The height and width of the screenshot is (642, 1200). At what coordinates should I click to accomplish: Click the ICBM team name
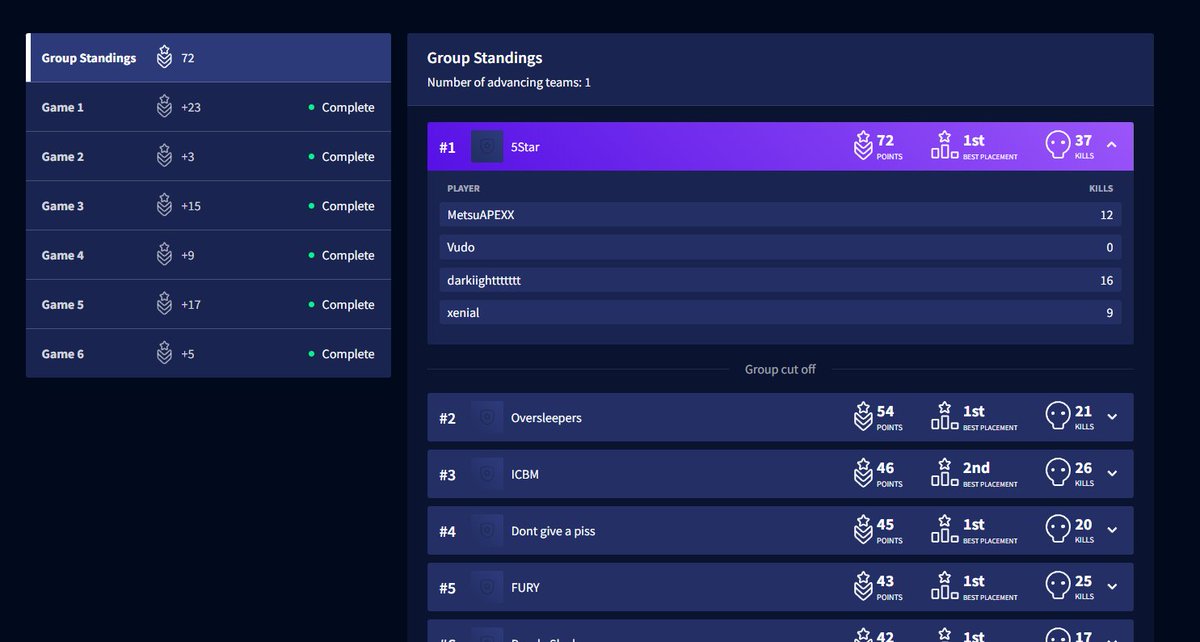(525, 474)
